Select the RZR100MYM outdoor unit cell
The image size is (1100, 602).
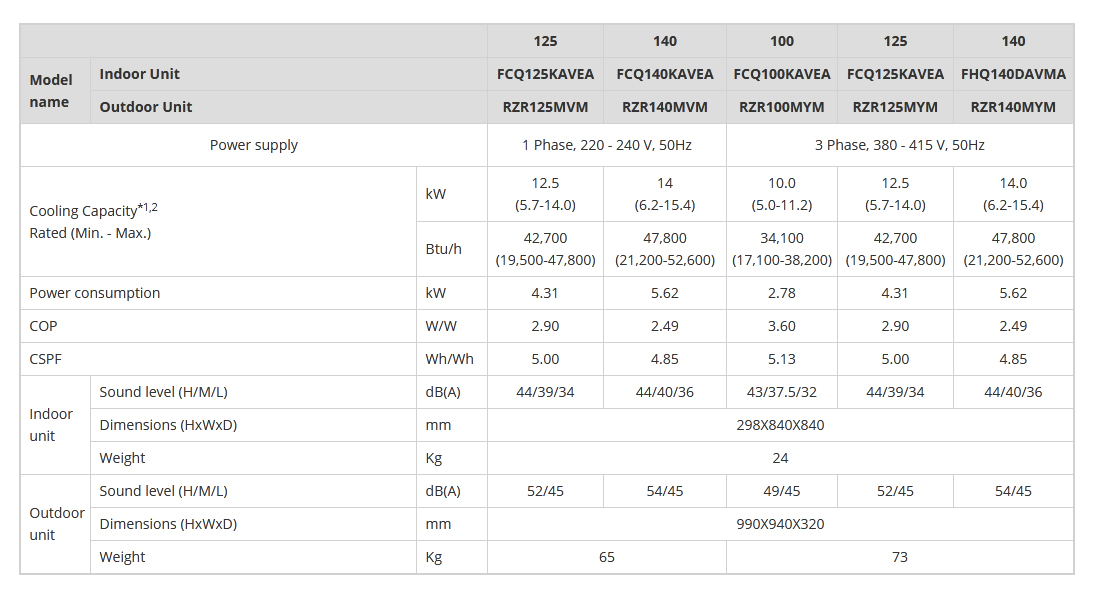coord(782,107)
